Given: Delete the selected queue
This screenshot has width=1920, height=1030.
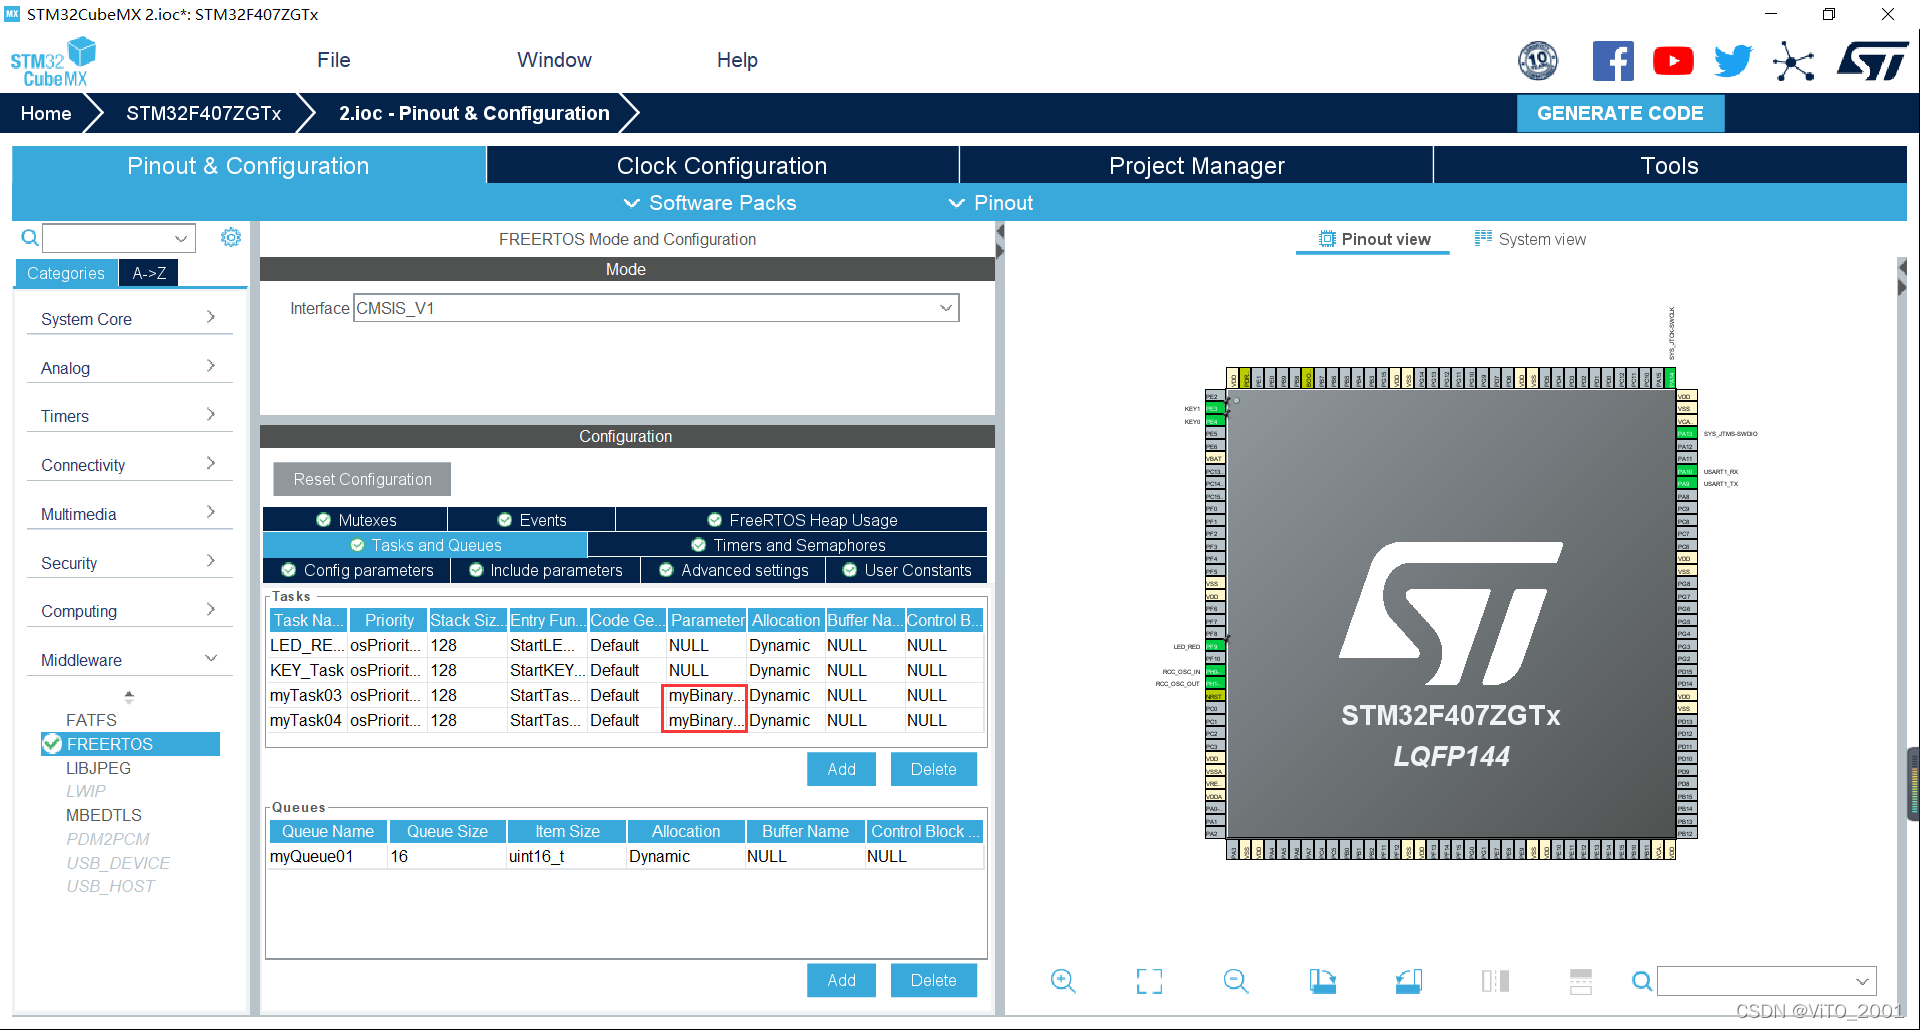Looking at the screenshot, I should click(x=933, y=980).
